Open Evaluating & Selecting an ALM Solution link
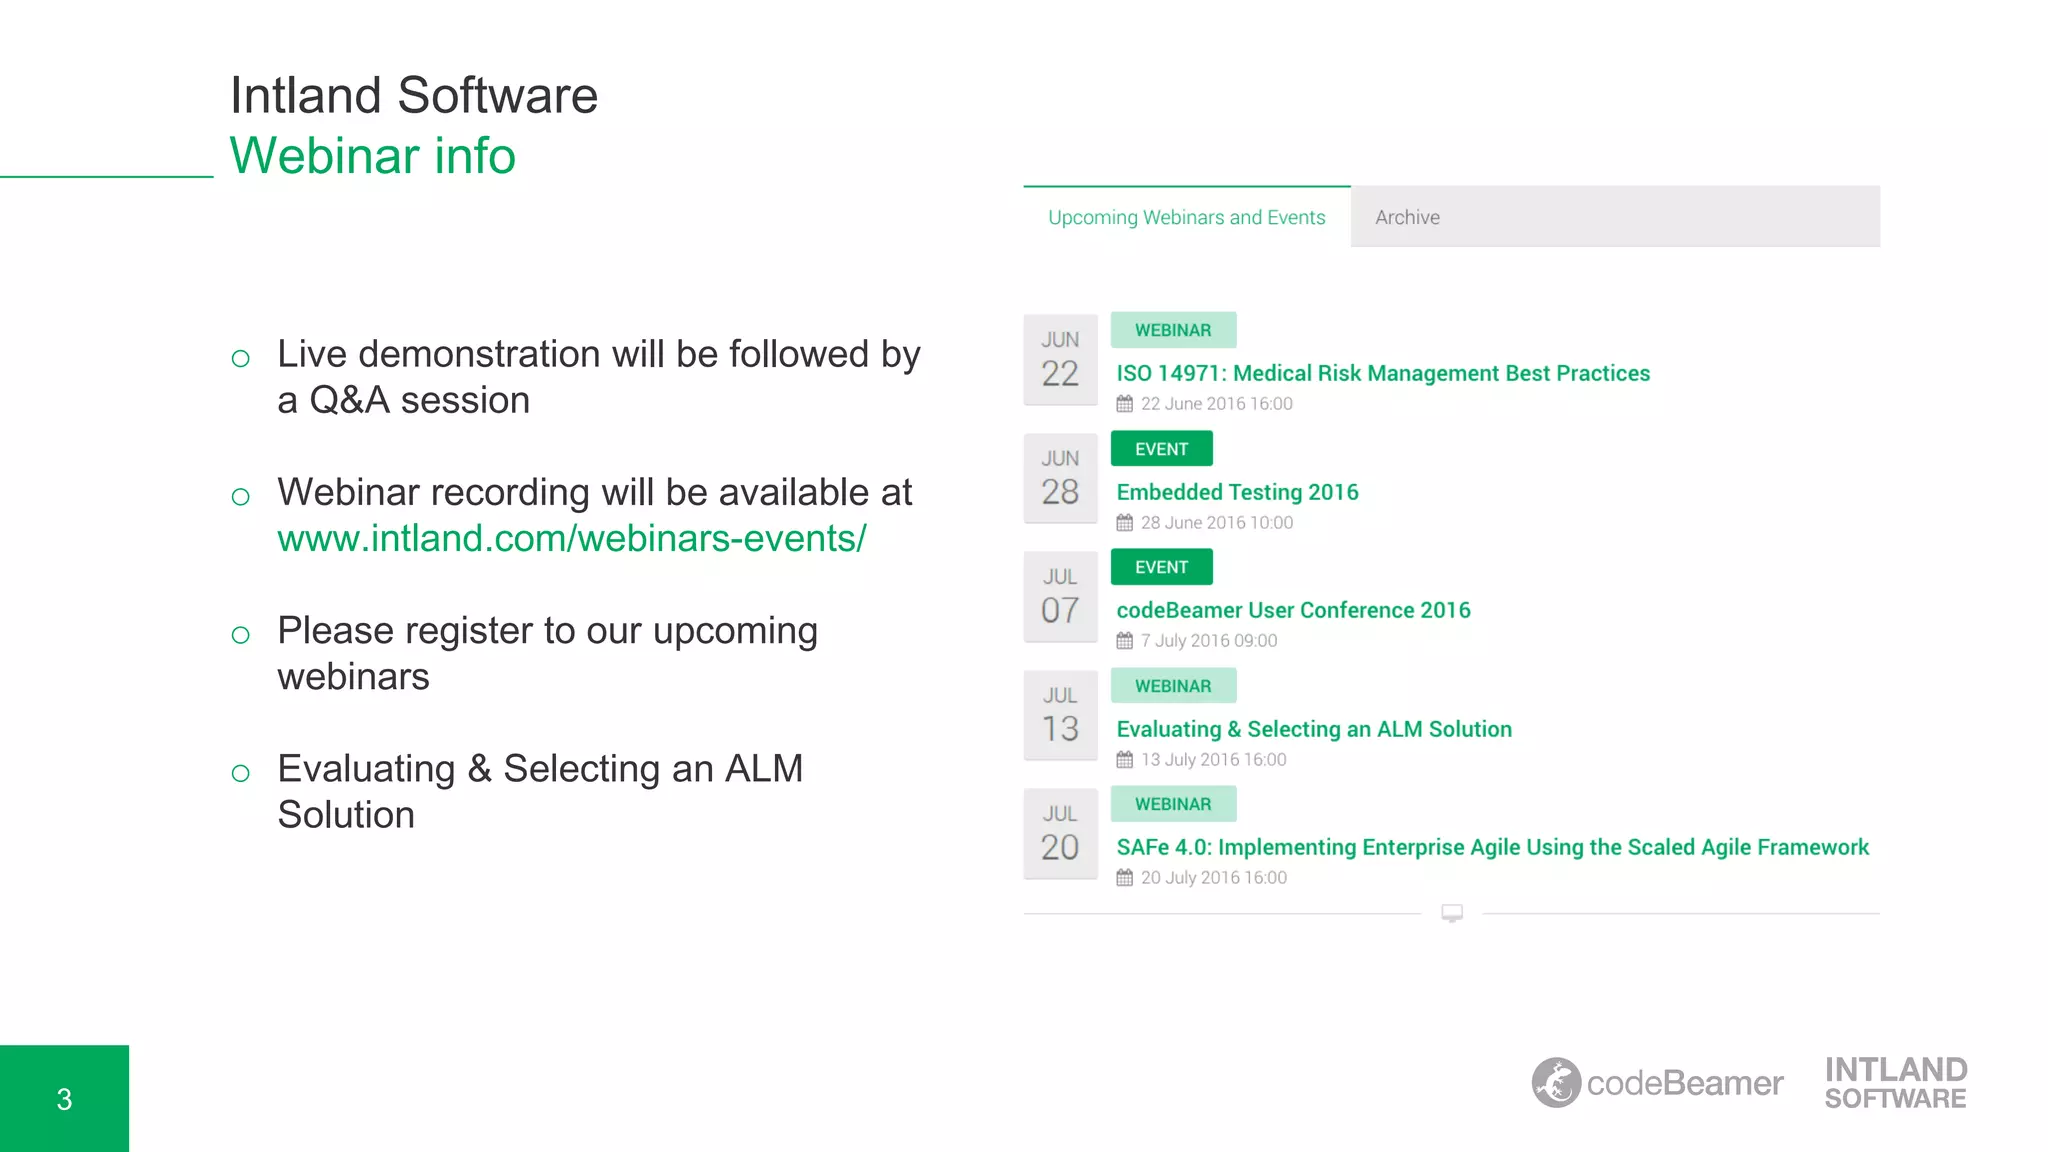 [1313, 729]
